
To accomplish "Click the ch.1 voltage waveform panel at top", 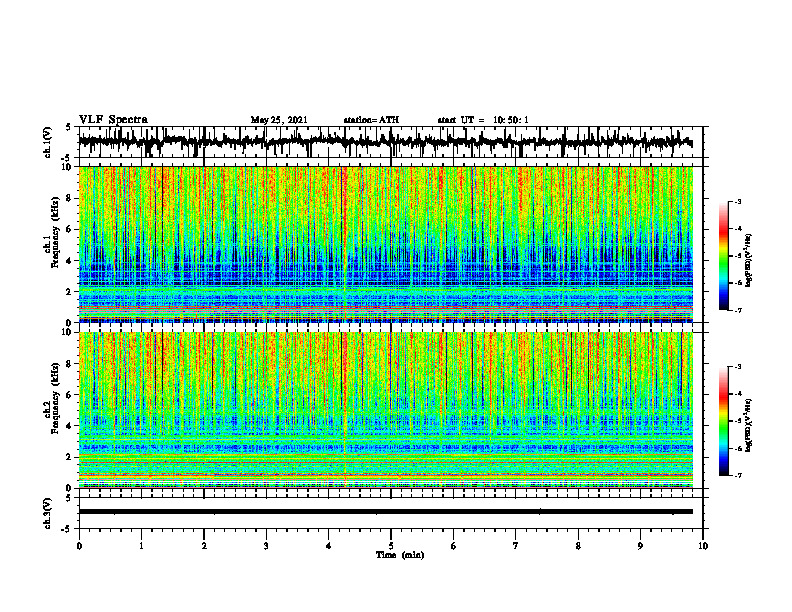I will tap(390, 142).
